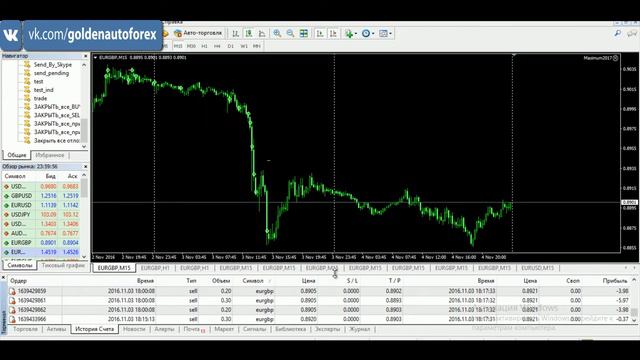Select the EURGBP row in Market Watch
Image resolution: width=640 pixels, height=360 pixels.
41,243
